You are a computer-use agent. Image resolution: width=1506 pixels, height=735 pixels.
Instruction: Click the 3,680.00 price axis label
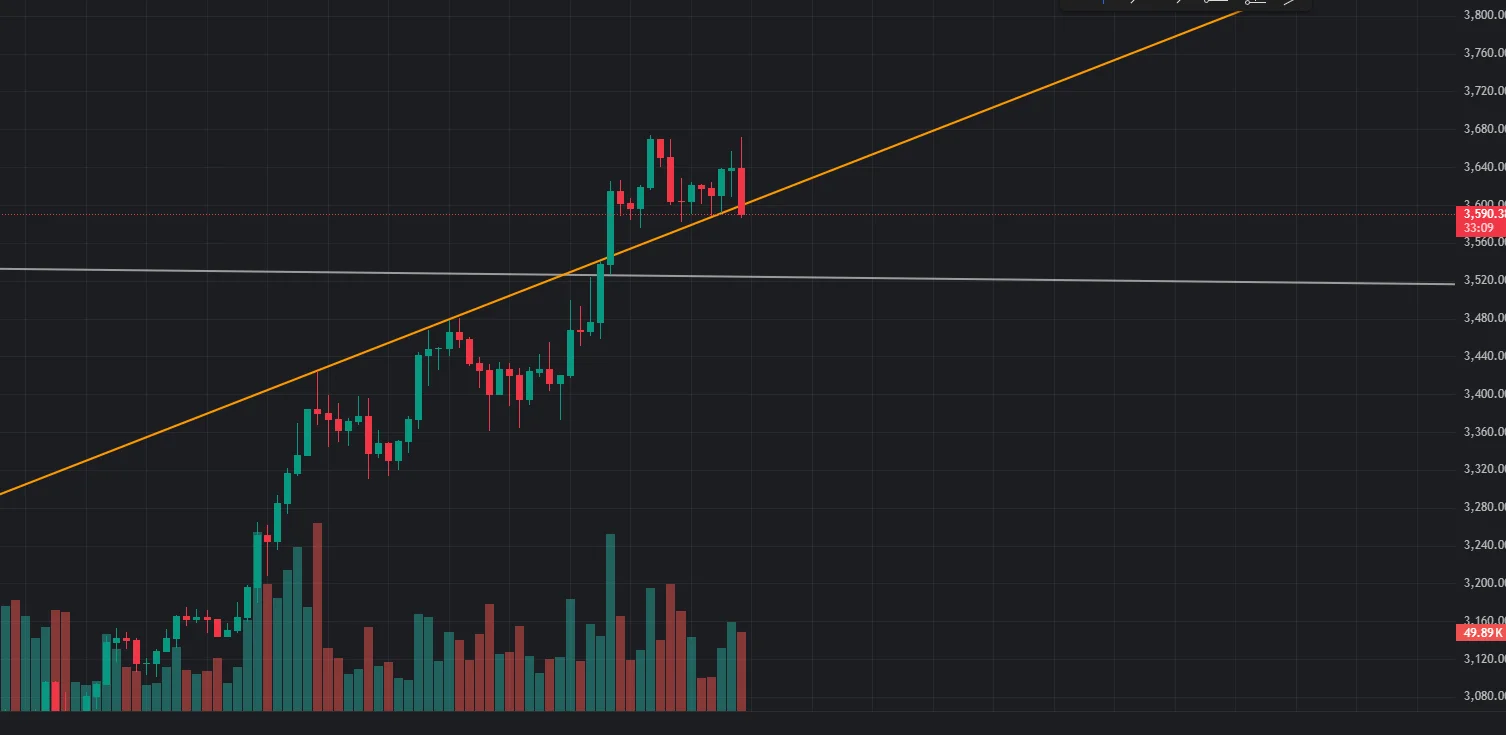pyautogui.click(x=1483, y=129)
